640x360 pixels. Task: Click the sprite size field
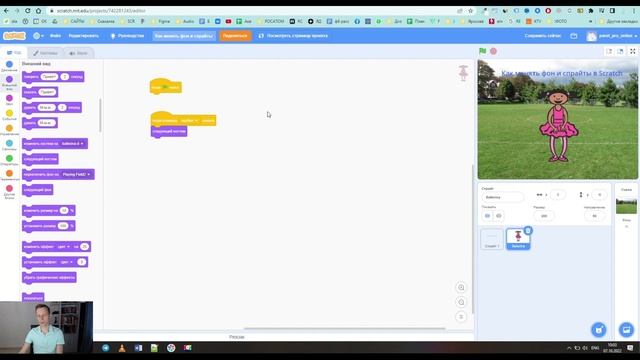point(544,216)
